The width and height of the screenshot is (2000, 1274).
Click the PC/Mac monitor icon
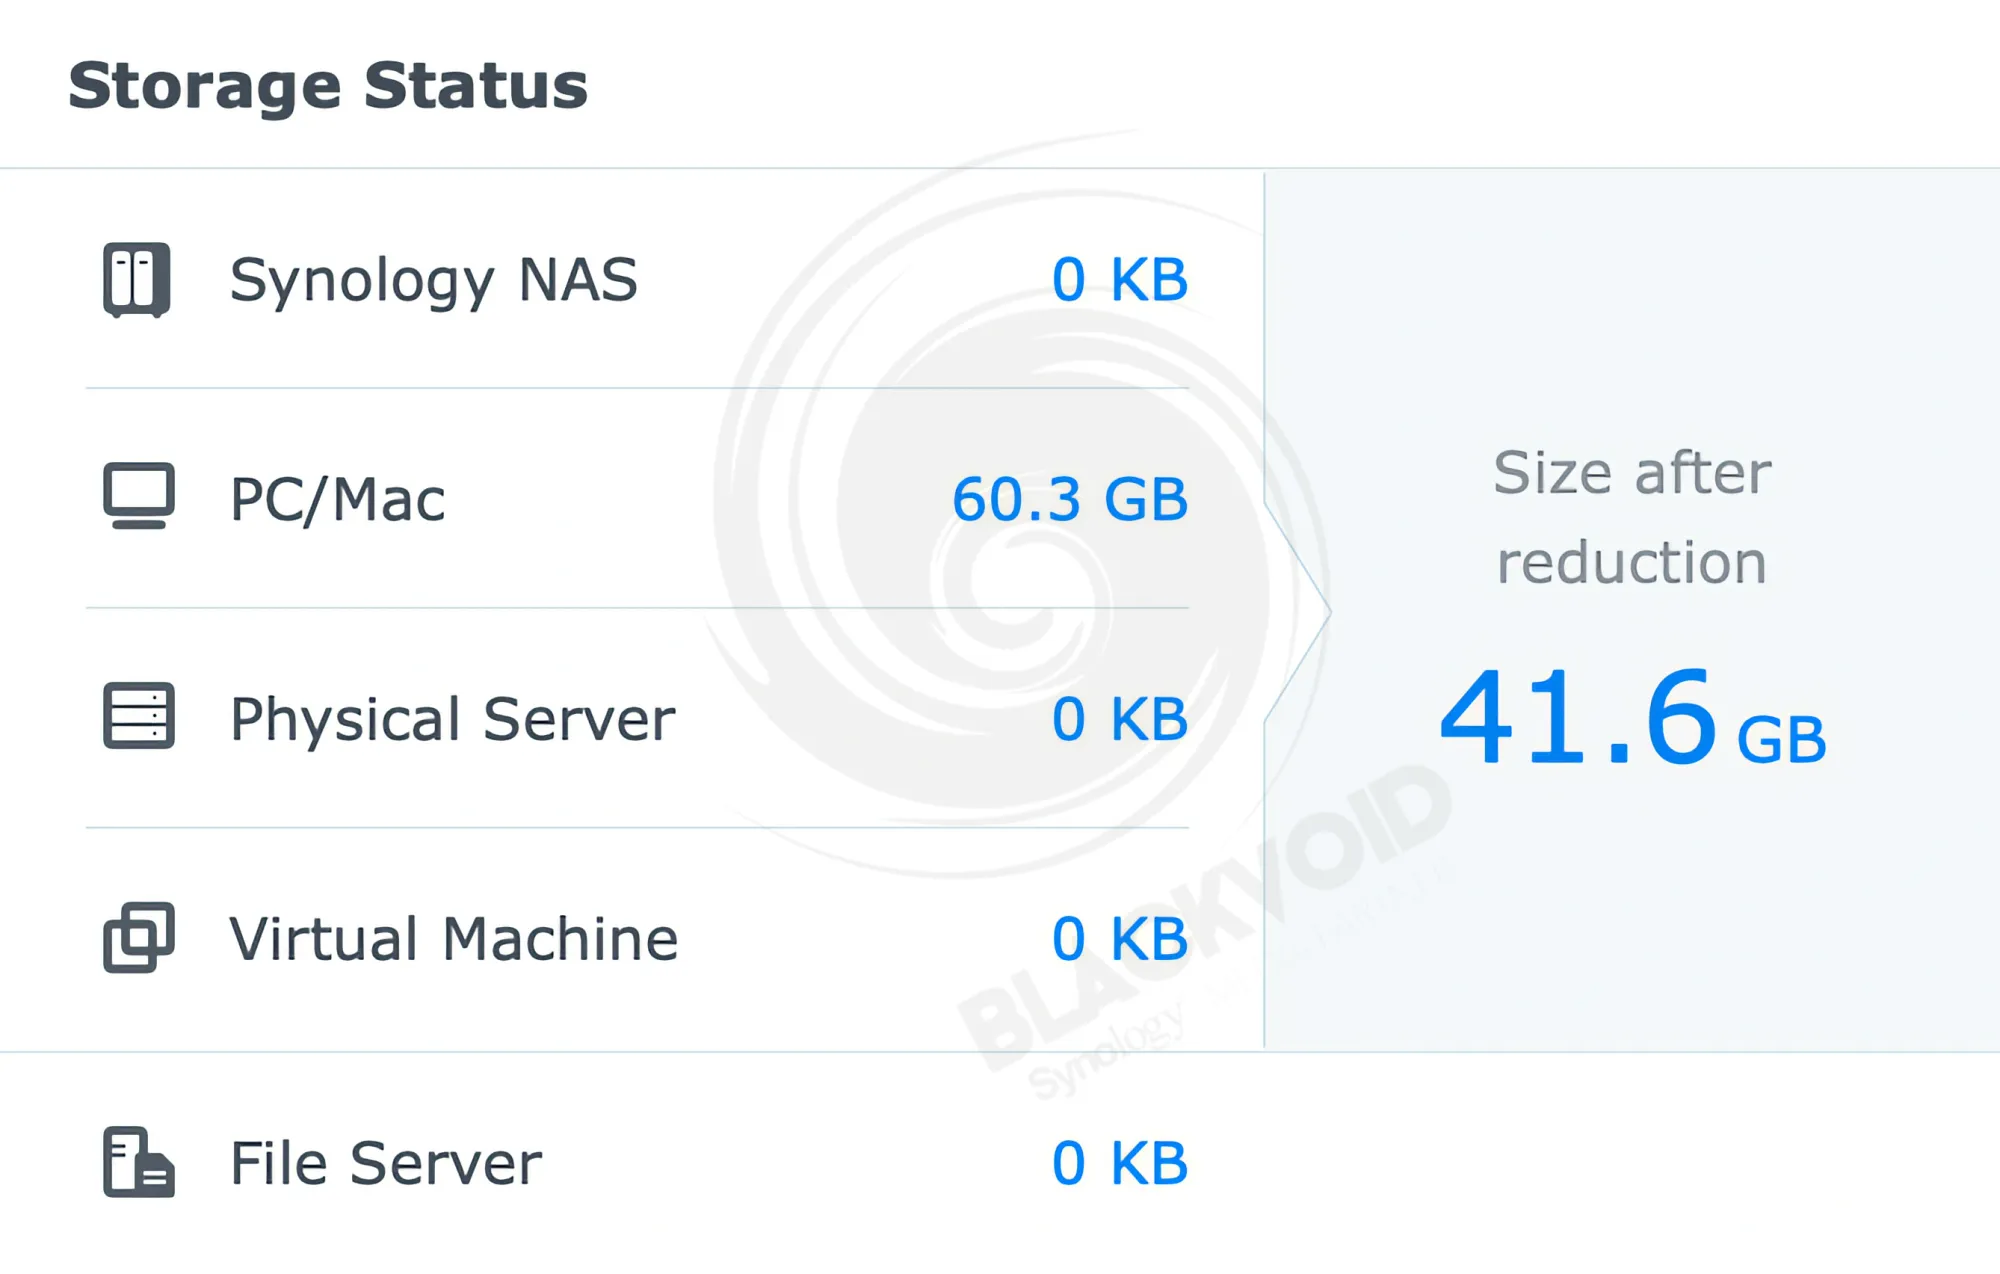[139, 496]
